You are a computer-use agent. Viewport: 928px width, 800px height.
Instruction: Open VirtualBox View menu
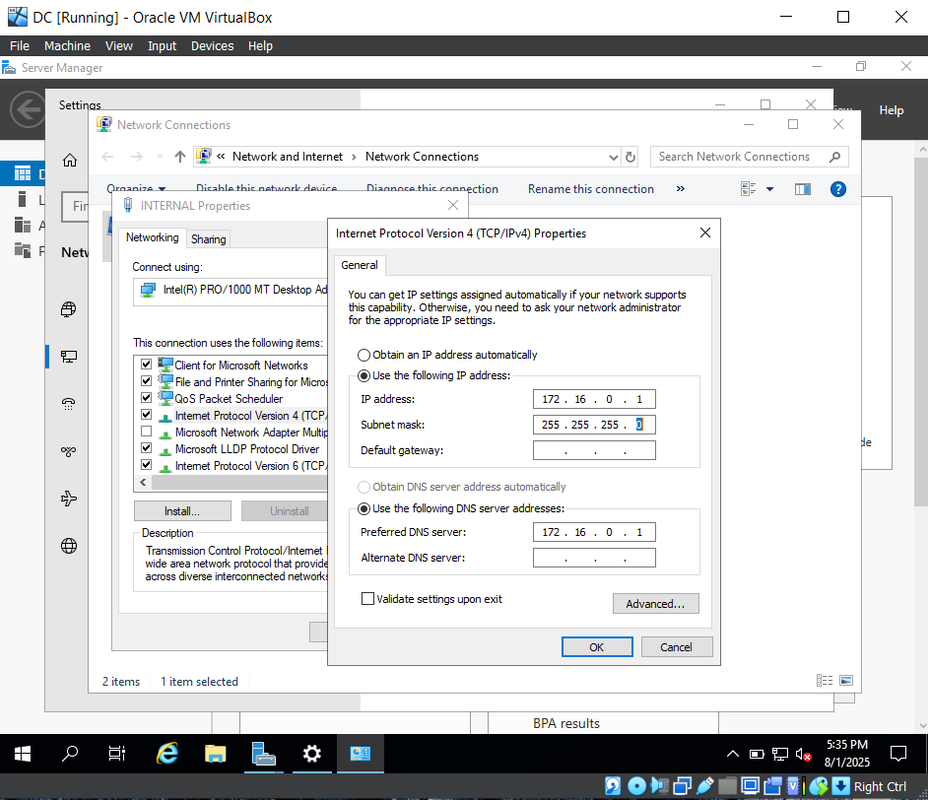click(x=119, y=46)
